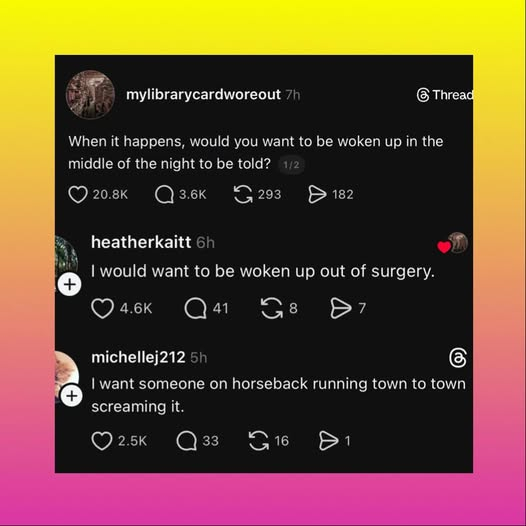
Task: Like michellej212's horseback reply
Action: tap(102, 441)
